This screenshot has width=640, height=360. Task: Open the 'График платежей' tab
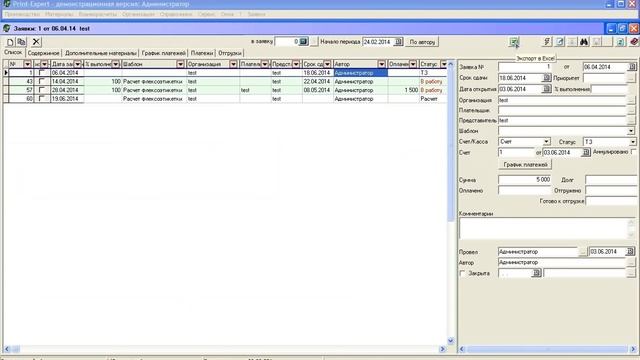click(163, 53)
